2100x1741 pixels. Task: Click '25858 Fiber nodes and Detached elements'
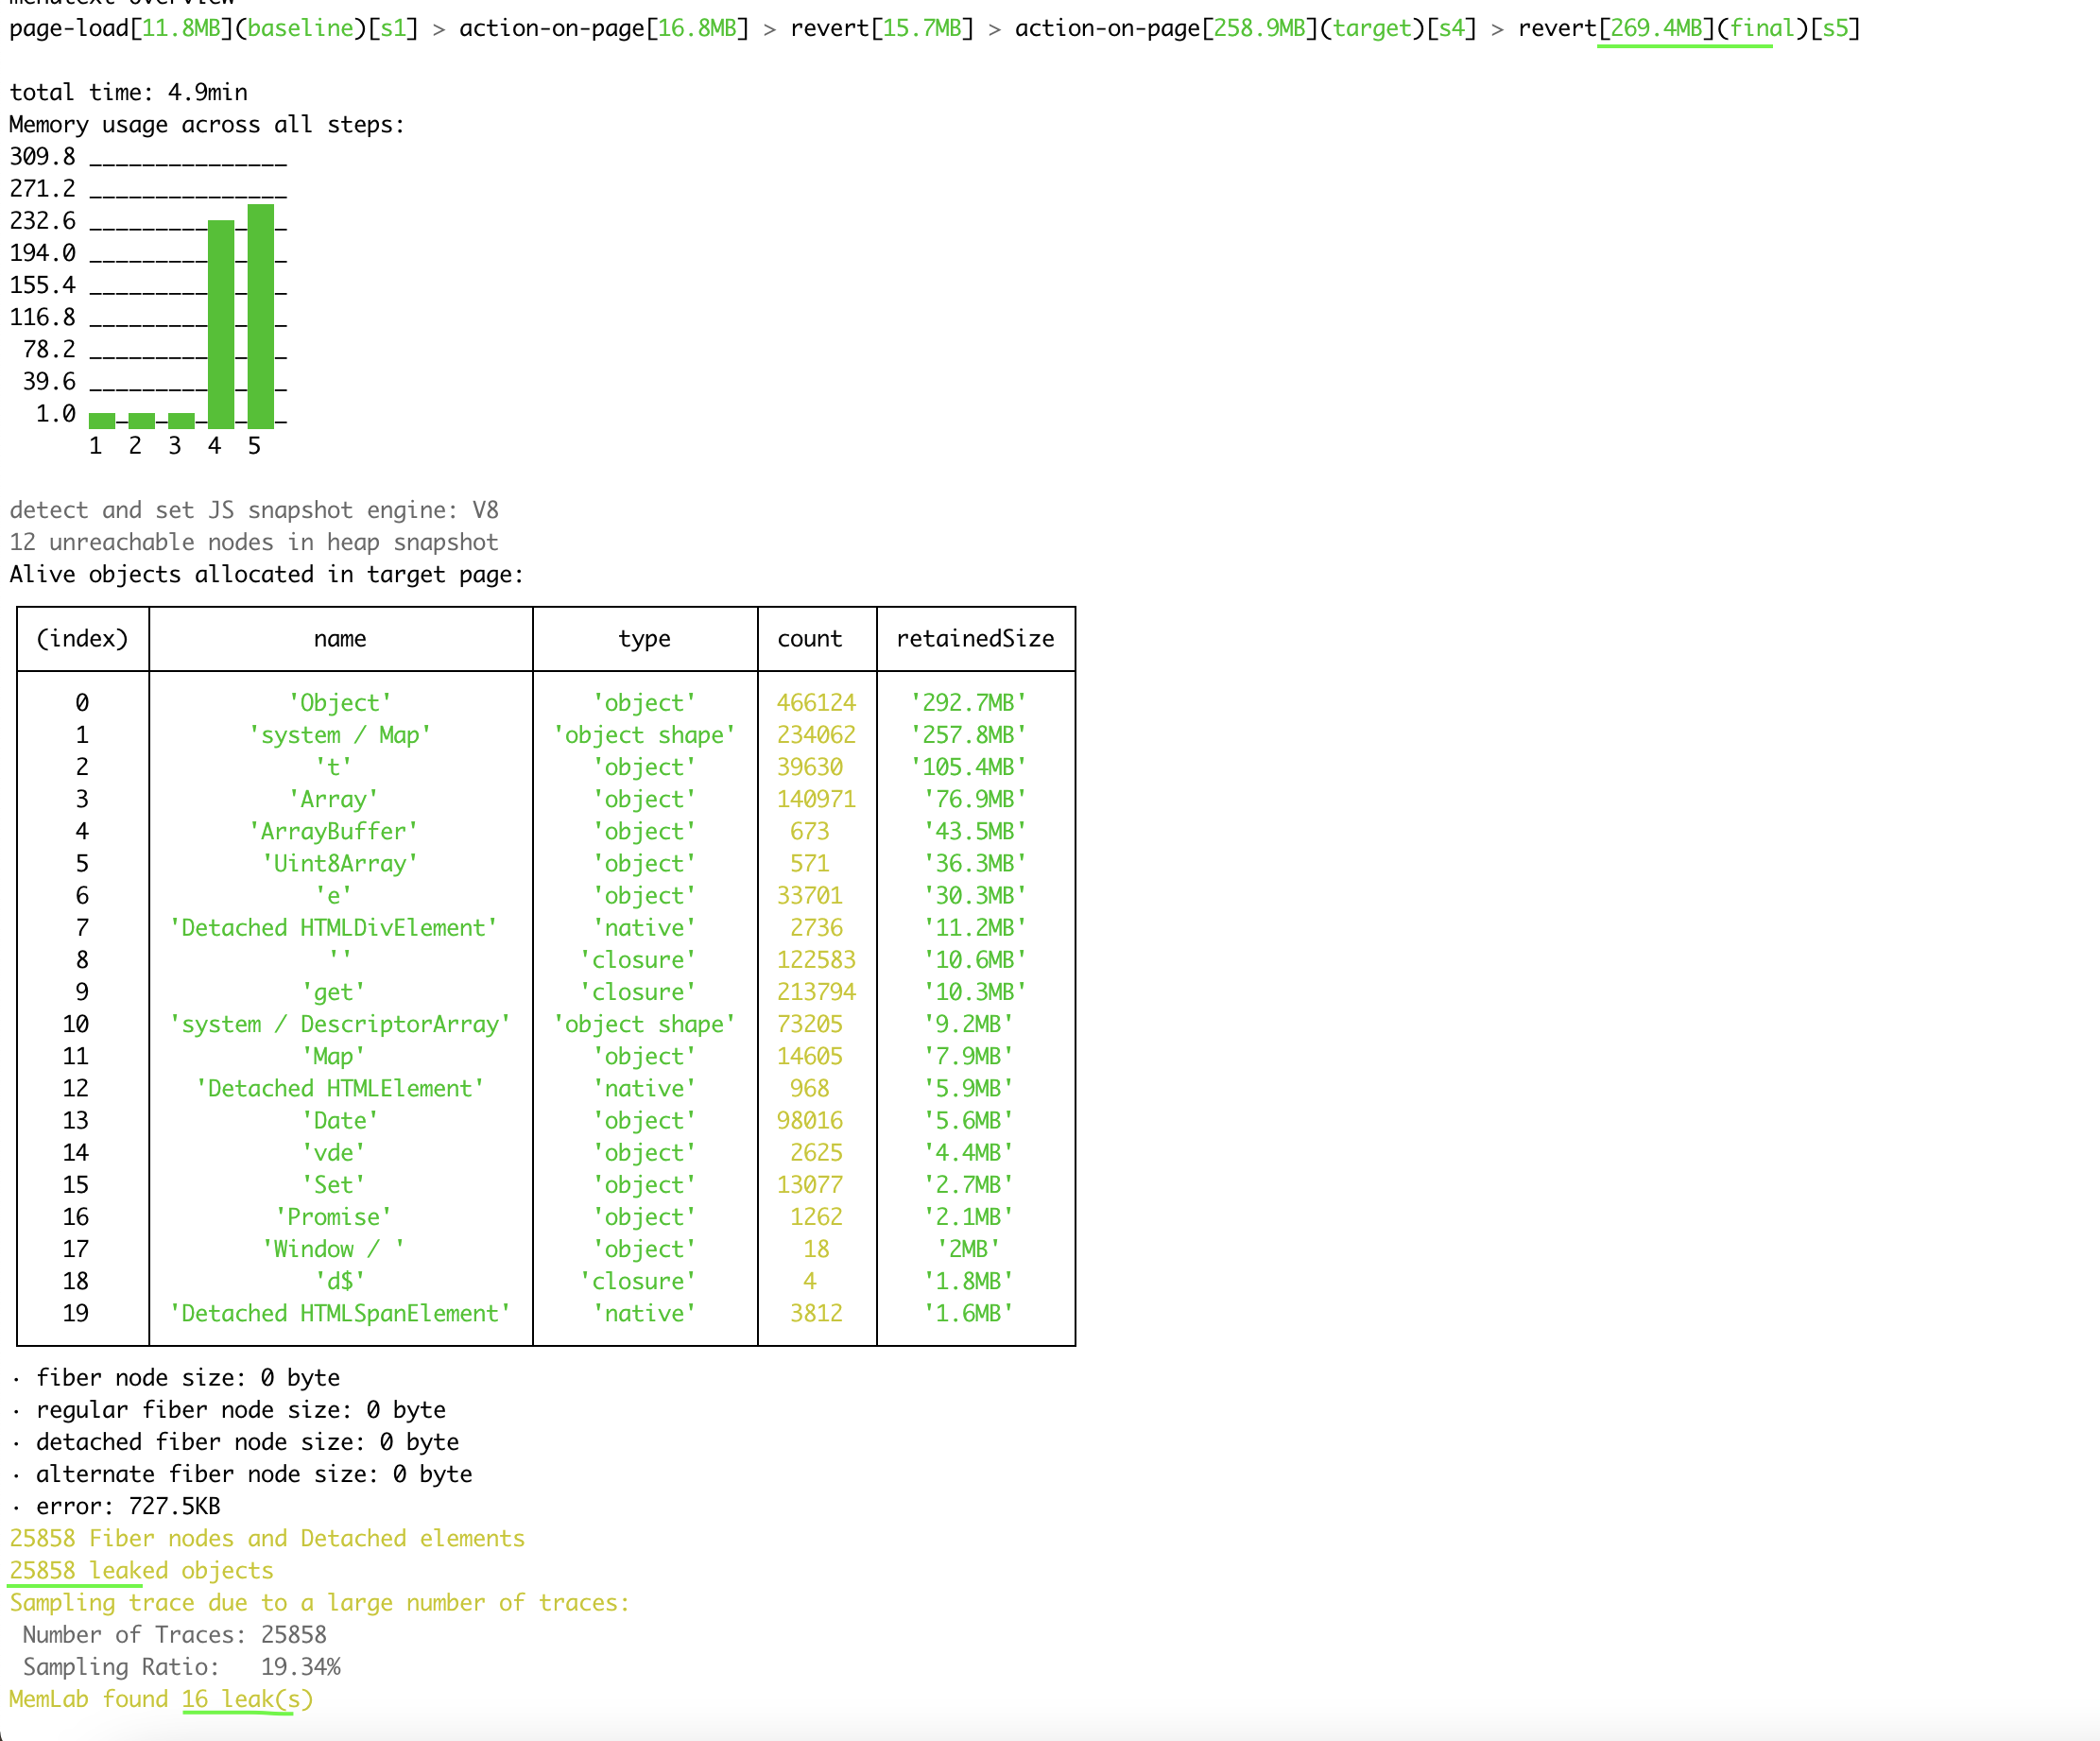pos(267,1538)
